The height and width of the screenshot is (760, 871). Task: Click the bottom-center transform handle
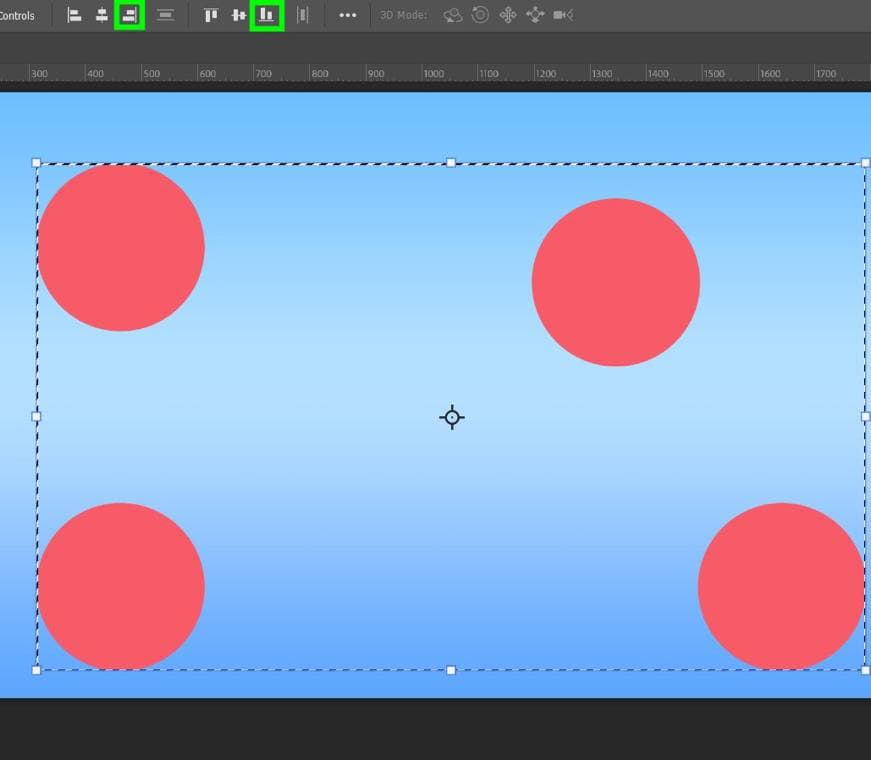coord(451,670)
